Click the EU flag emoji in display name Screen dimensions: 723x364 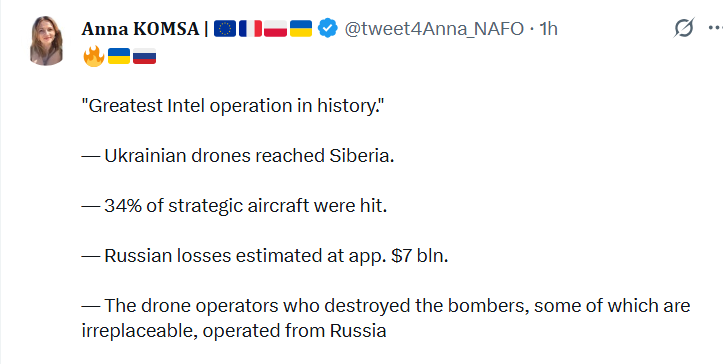click(225, 29)
